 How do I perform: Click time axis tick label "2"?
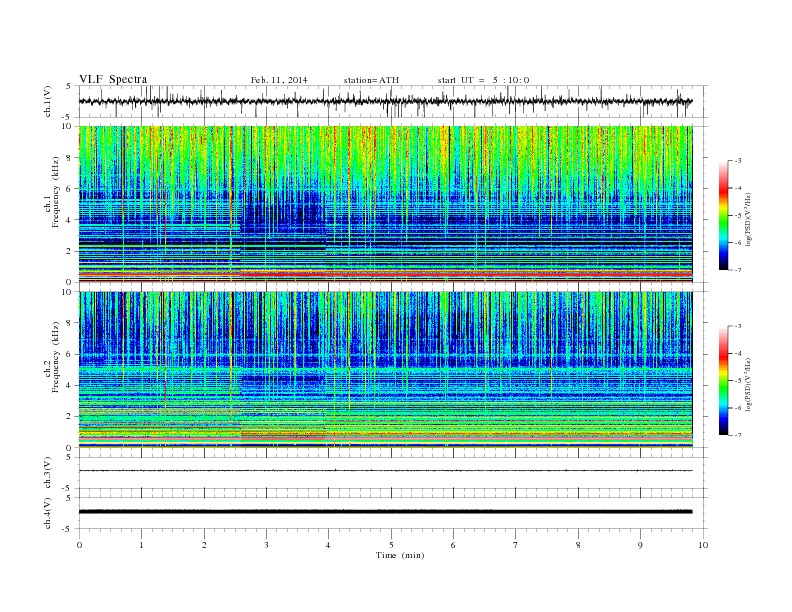click(x=204, y=545)
